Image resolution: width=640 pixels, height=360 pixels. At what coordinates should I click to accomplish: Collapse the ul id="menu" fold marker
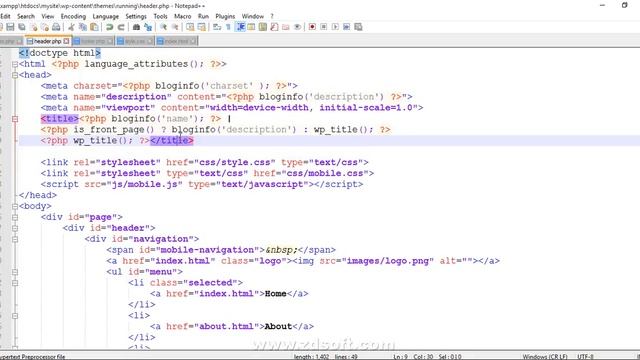coord(15,272)
